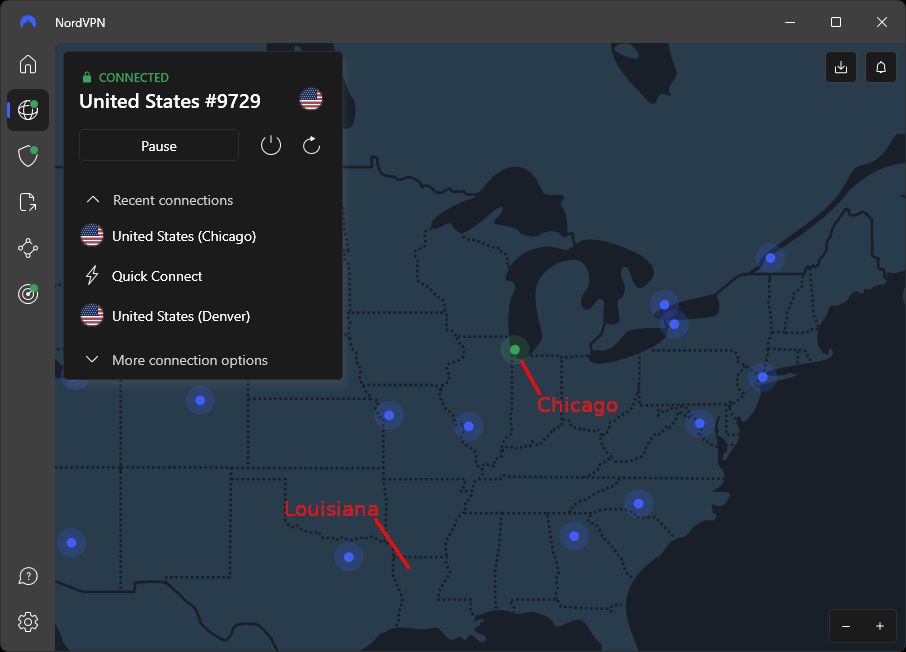
Task: Click the NordVPN logo in title bar
Action: click(28, 22)
